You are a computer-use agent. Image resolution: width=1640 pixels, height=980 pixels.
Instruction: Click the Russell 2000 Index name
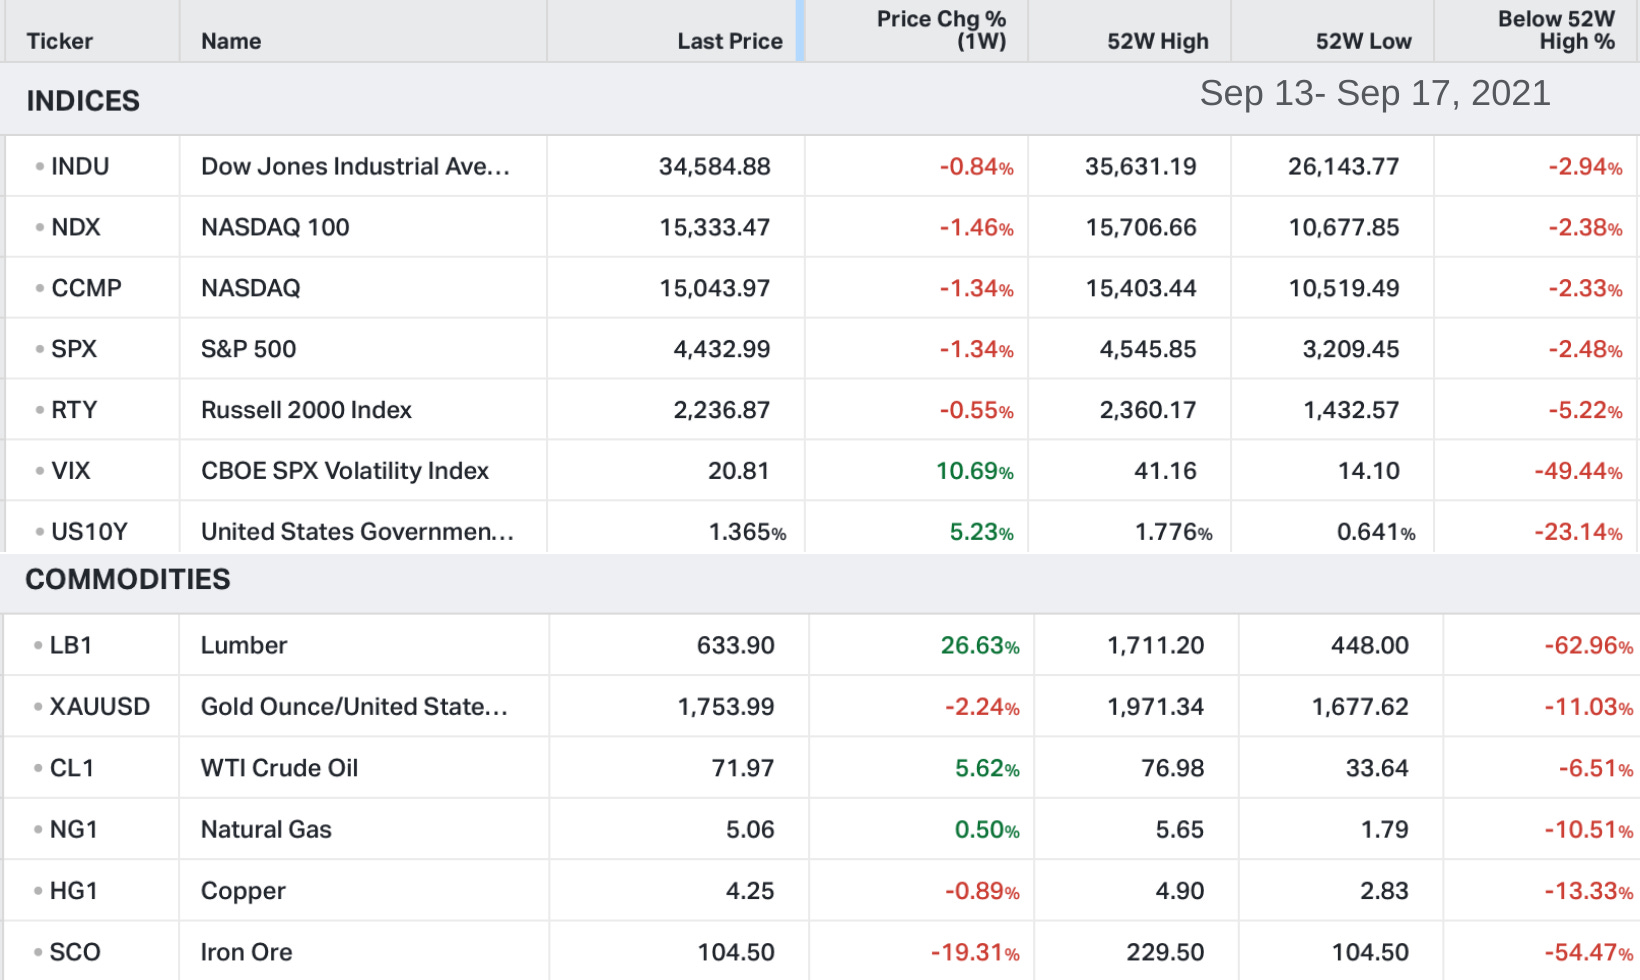click(x=306, y=410)
